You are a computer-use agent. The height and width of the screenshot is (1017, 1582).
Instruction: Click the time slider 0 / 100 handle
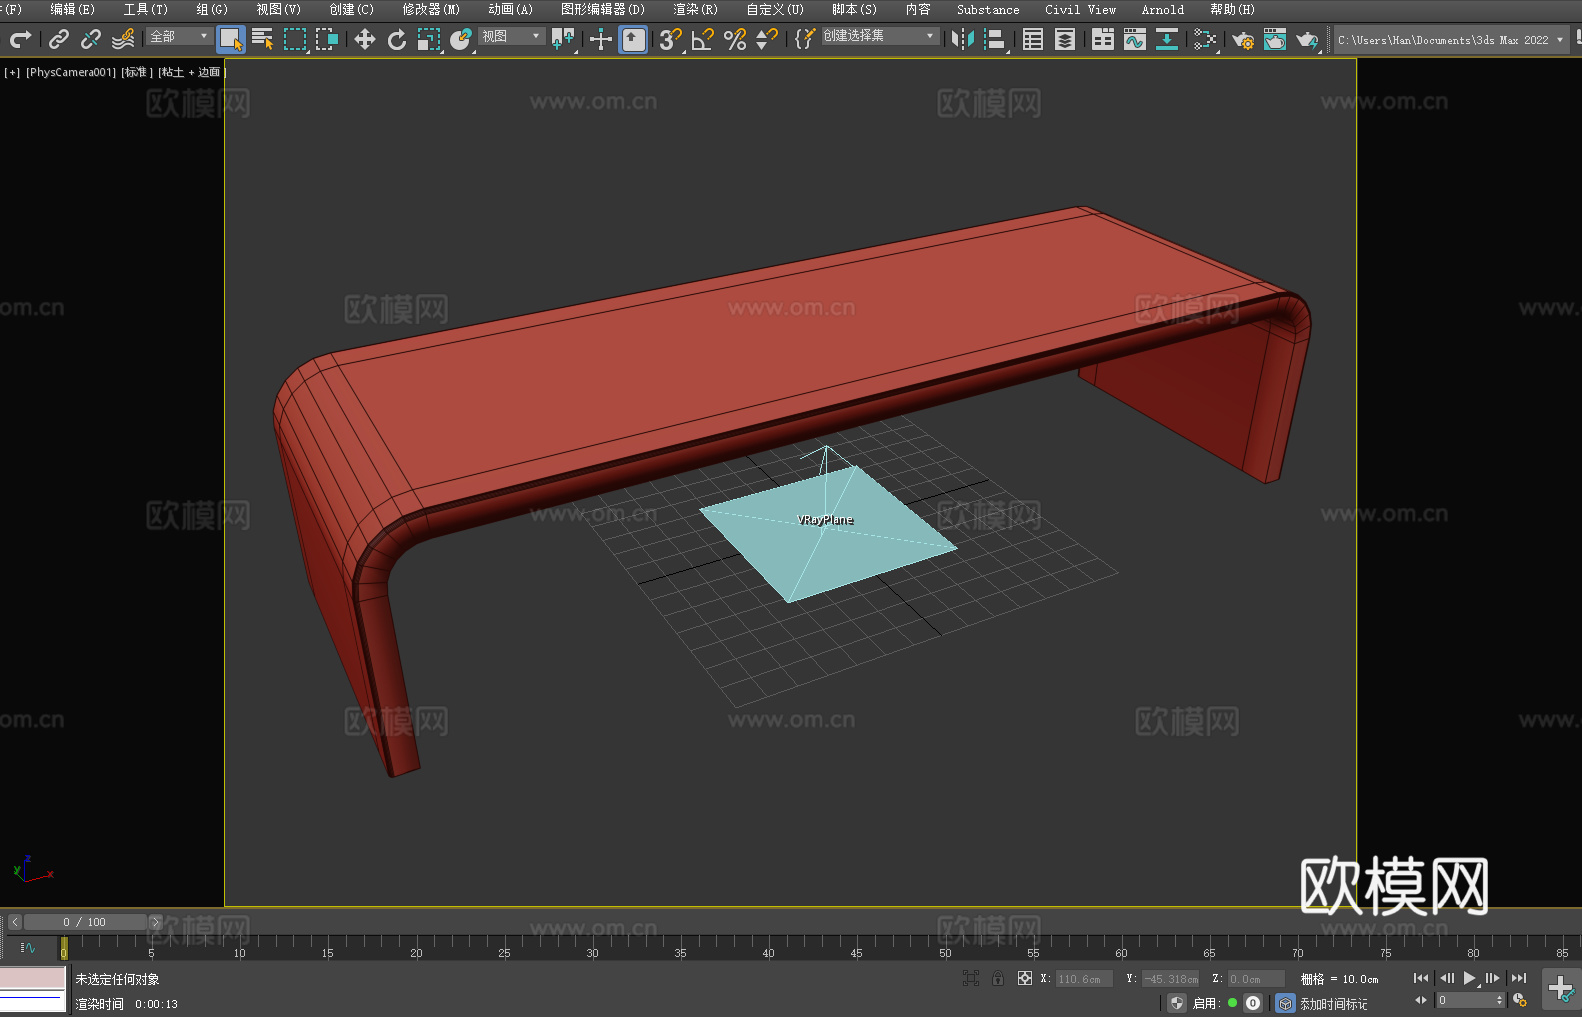tap(85, 922)
